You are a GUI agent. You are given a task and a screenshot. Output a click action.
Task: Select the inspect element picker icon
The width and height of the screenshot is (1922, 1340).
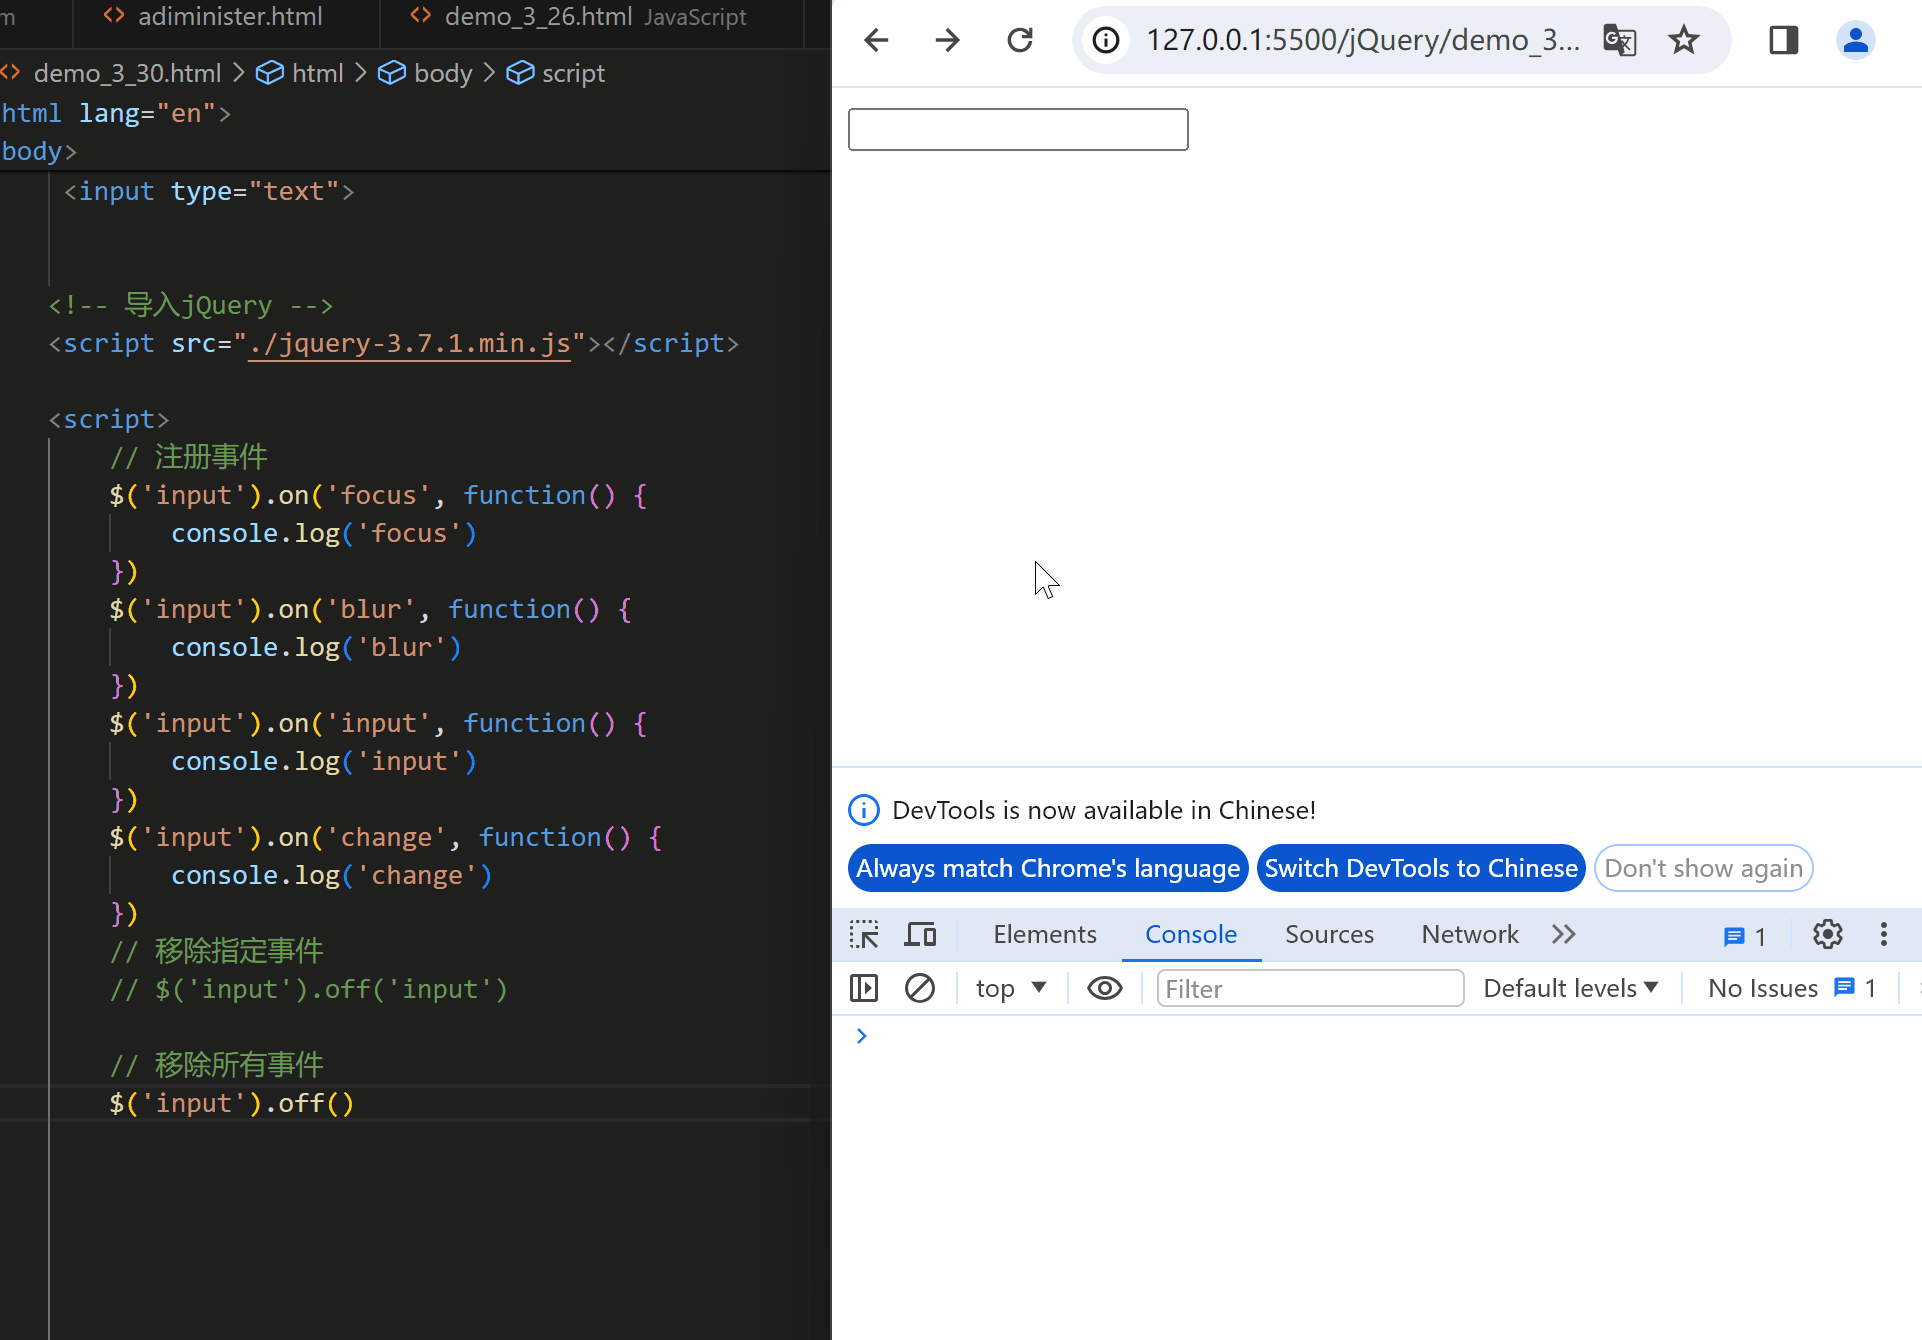click(864, 934)
